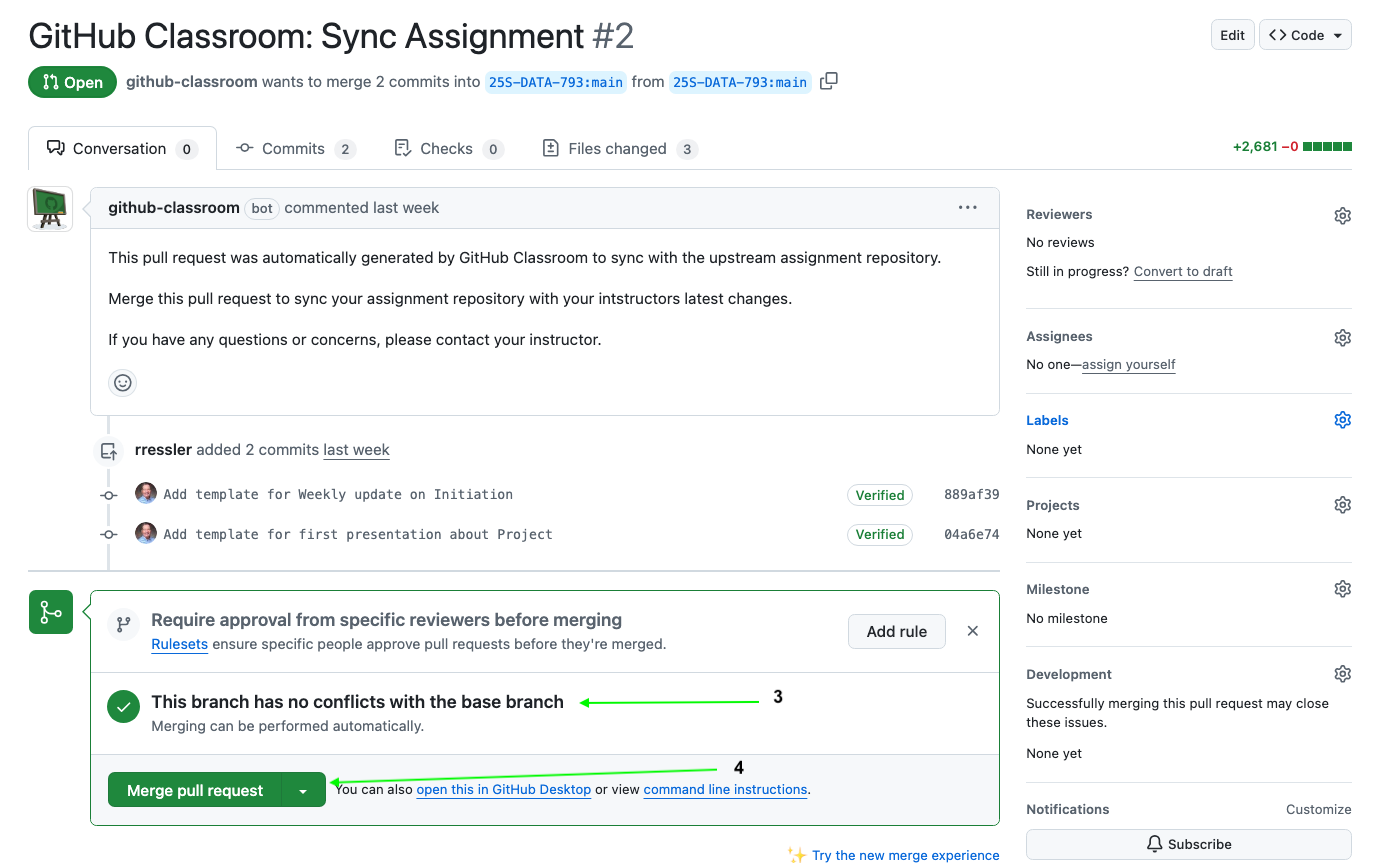The height and width of the screenshot is (863, 1384).
Task: Click rressler avatar on first presentation commit
Action: 146,533
